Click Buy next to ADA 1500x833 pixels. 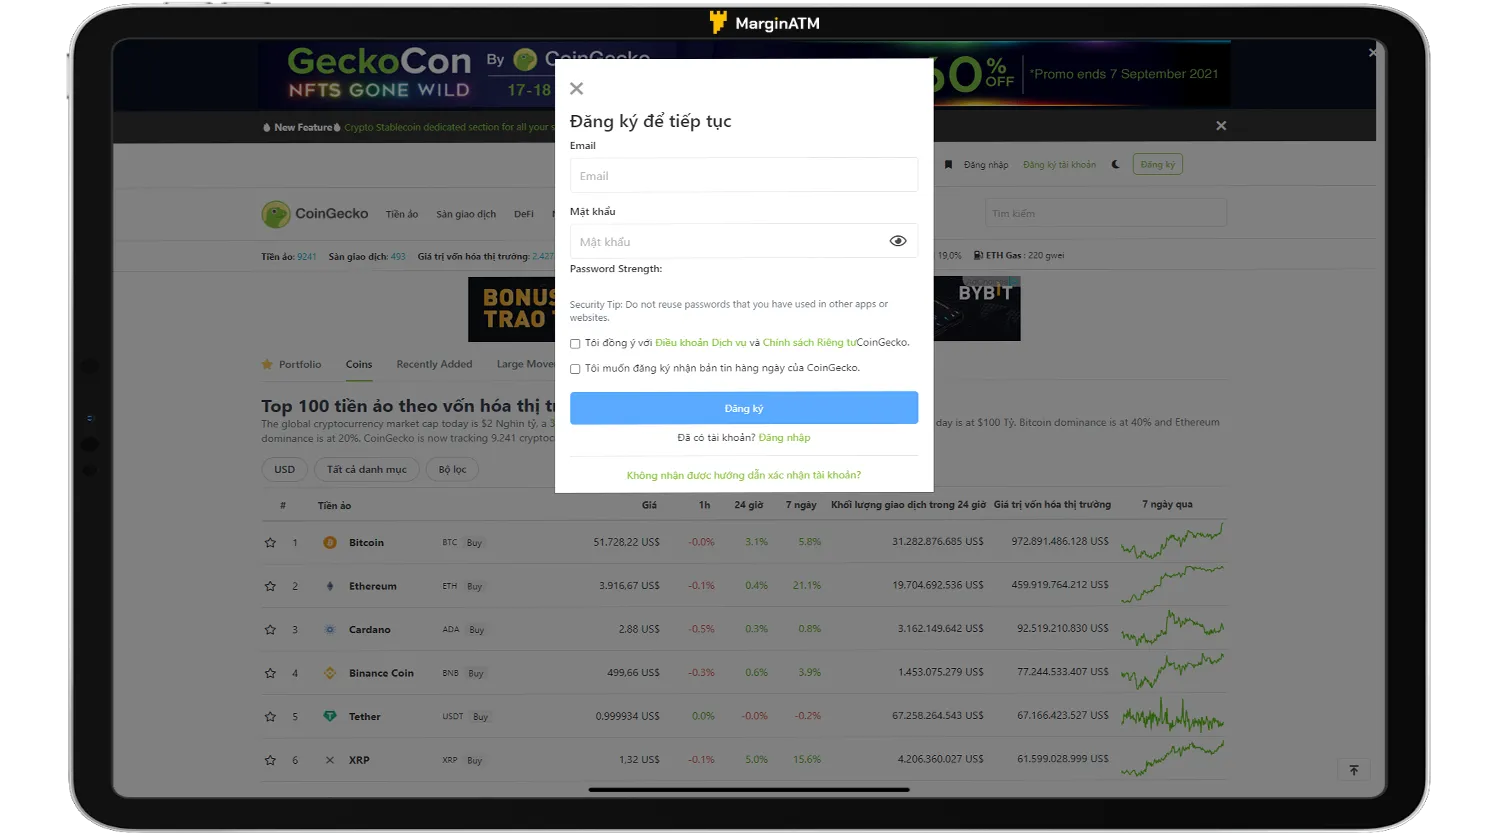pyautogui.click(x=476, y=630)
